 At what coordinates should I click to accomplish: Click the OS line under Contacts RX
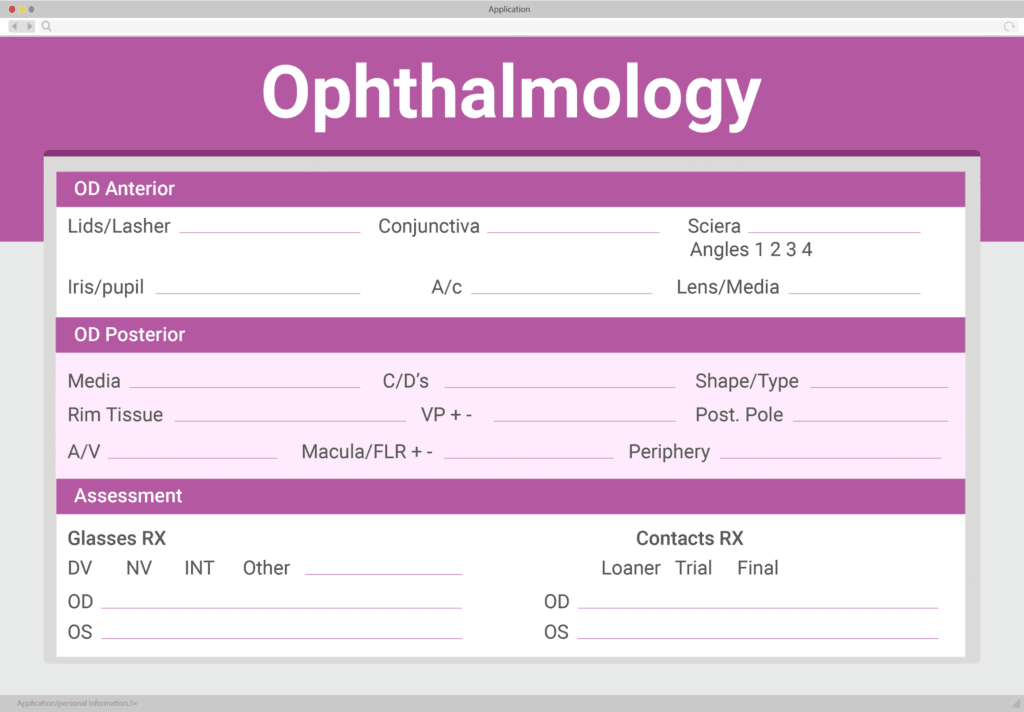pyautogui.click(x=760, y=633)
